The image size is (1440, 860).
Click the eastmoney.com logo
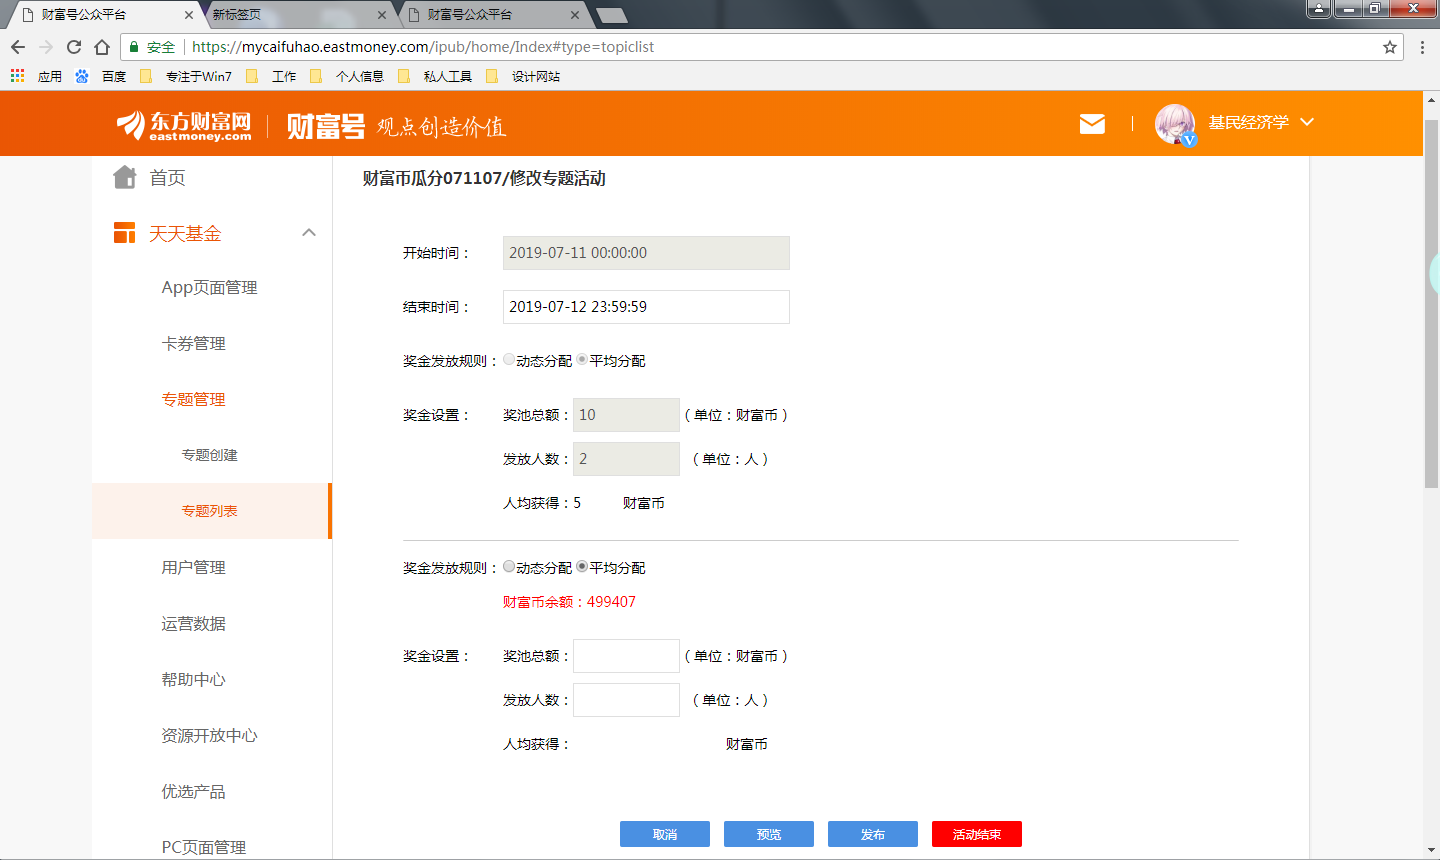(184, 126)
